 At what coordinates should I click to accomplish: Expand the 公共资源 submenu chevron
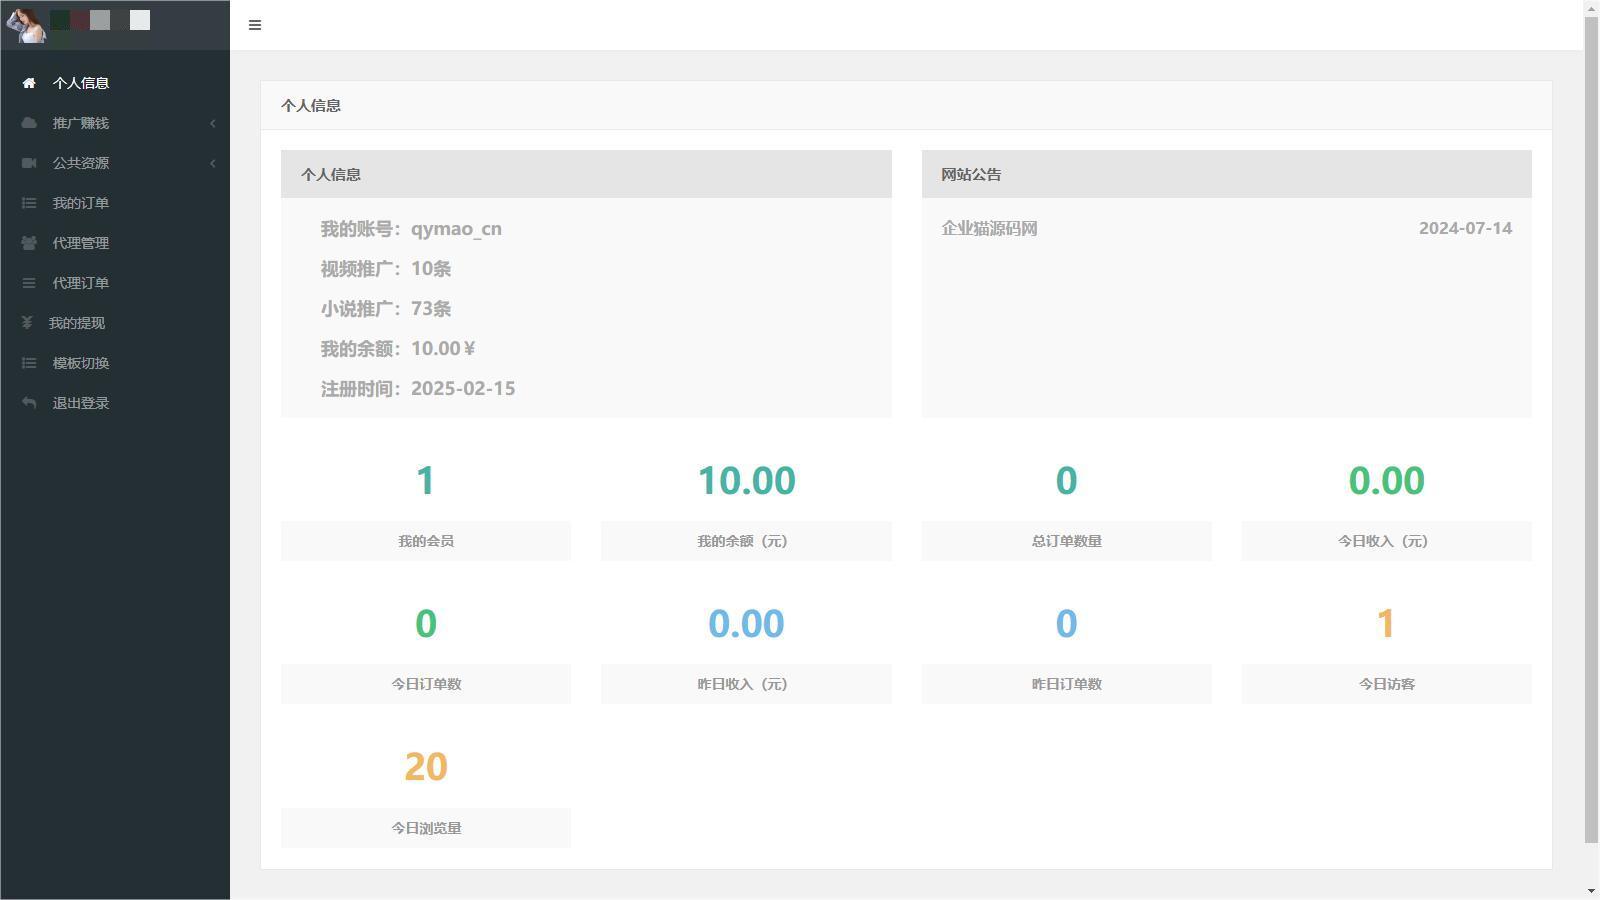pyautogui.click(x=212, y=163)
